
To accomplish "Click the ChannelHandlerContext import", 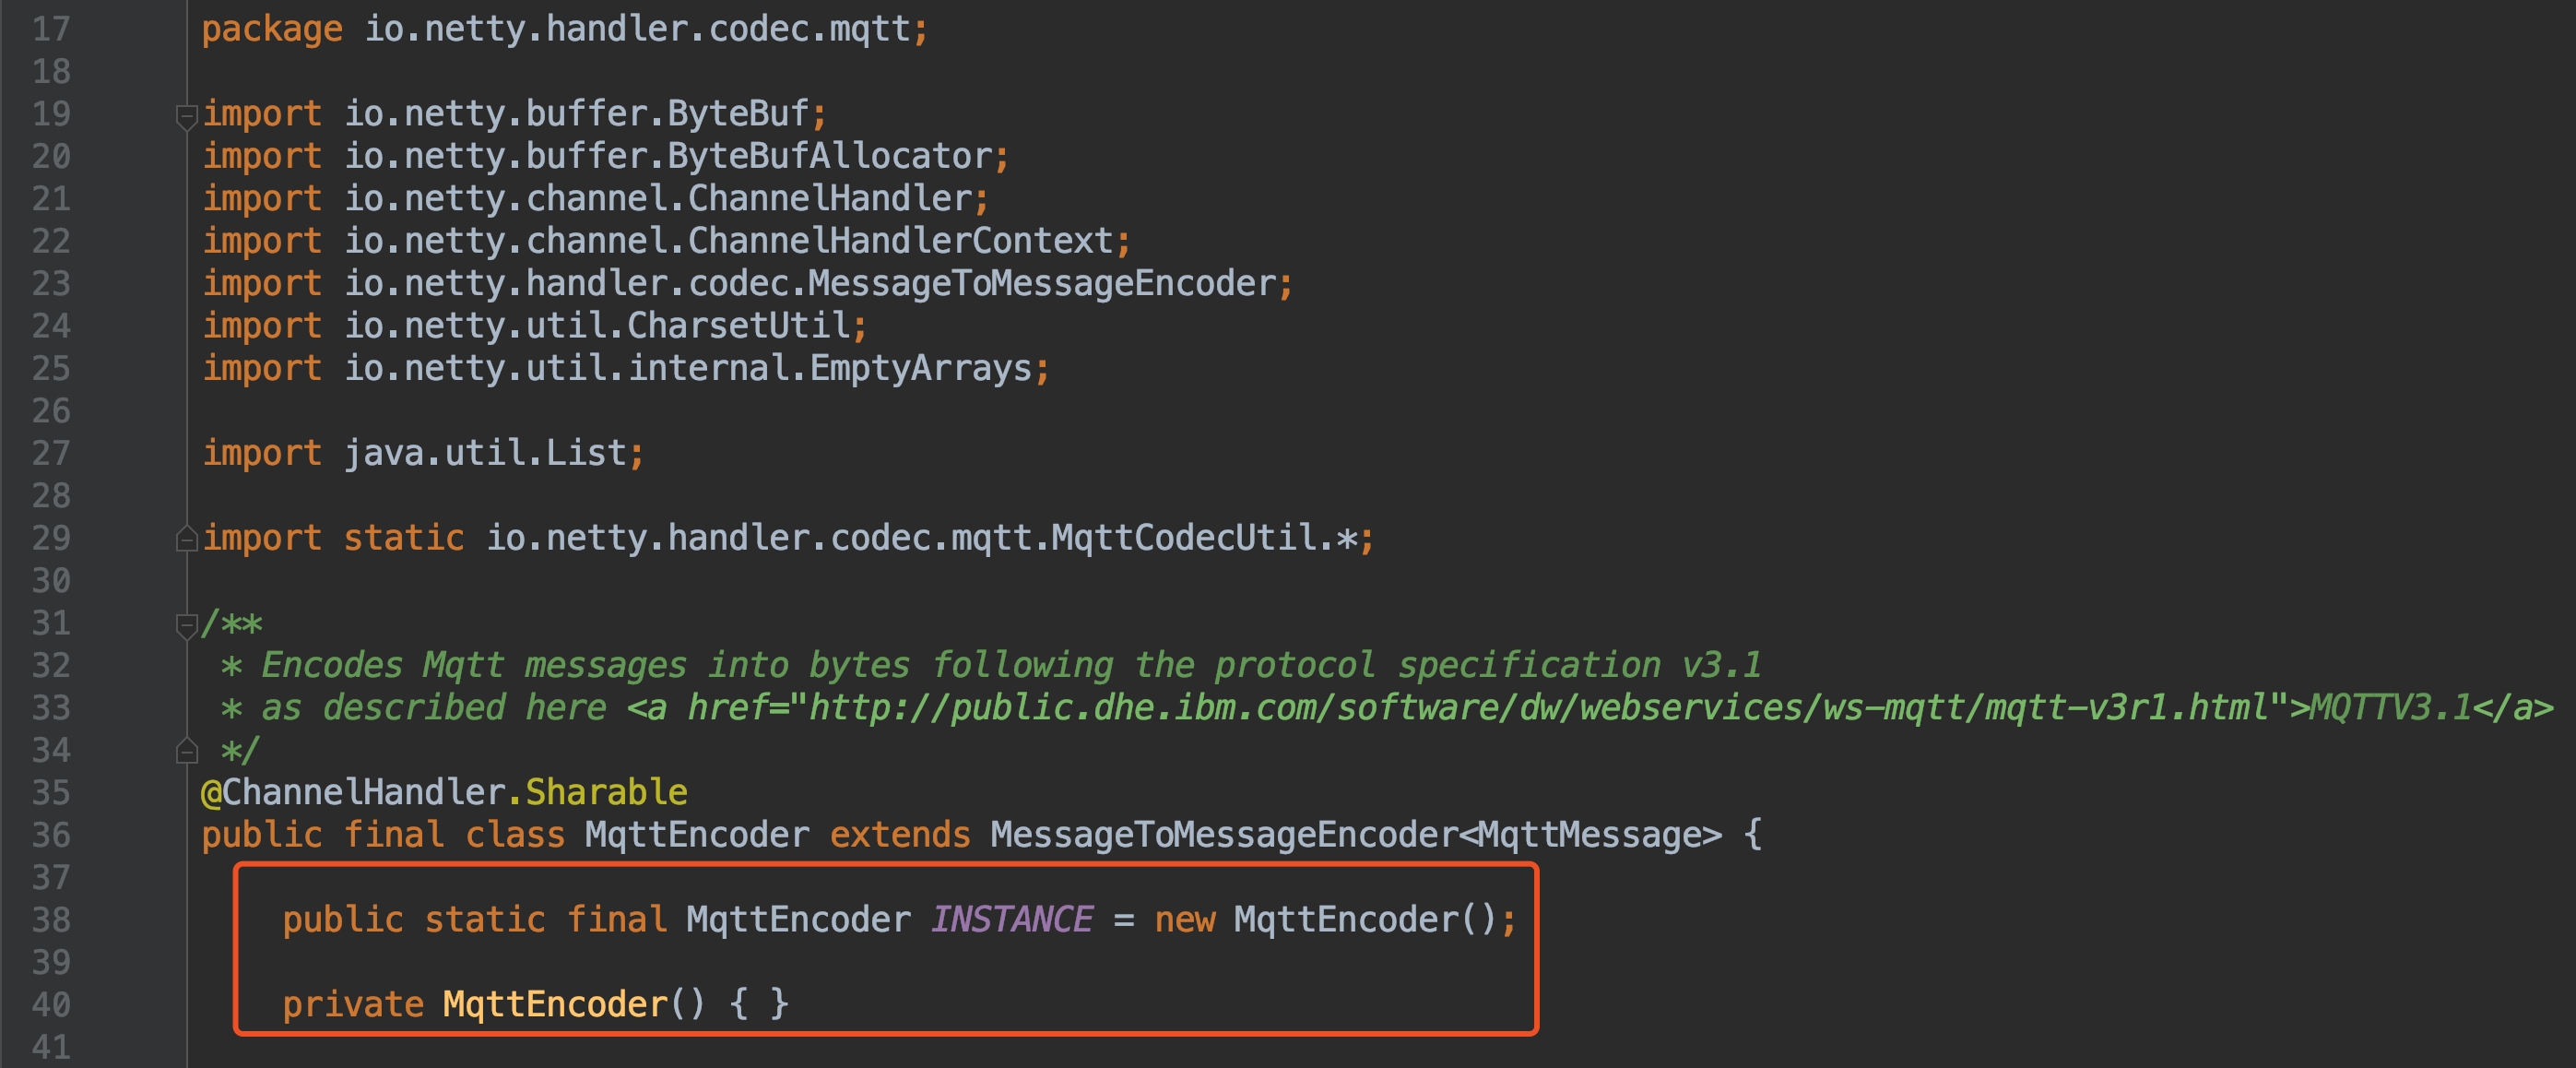I will (900, 241).
